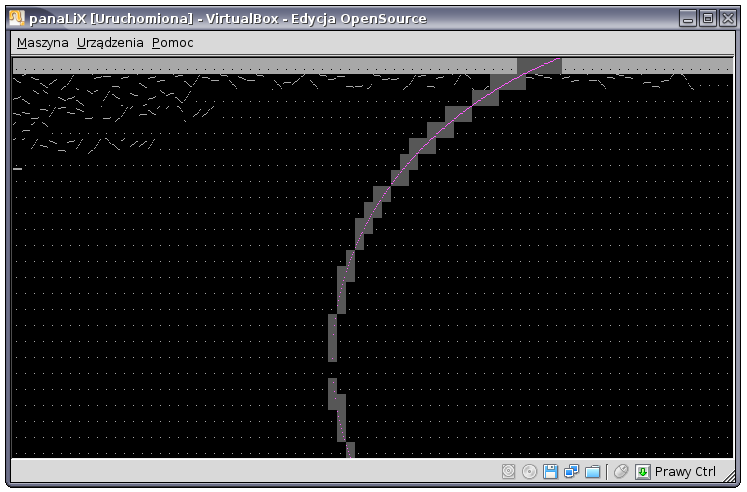Close the panaLiX VirtualBox window
The width and height of the screenshot is (747, 492).
tap(726, 18)
